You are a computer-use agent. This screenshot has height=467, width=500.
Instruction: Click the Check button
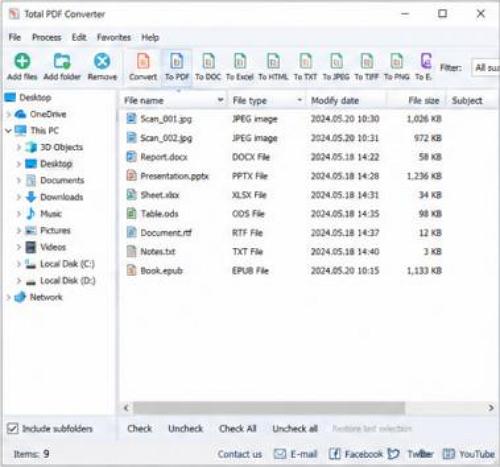pos(139,428)
